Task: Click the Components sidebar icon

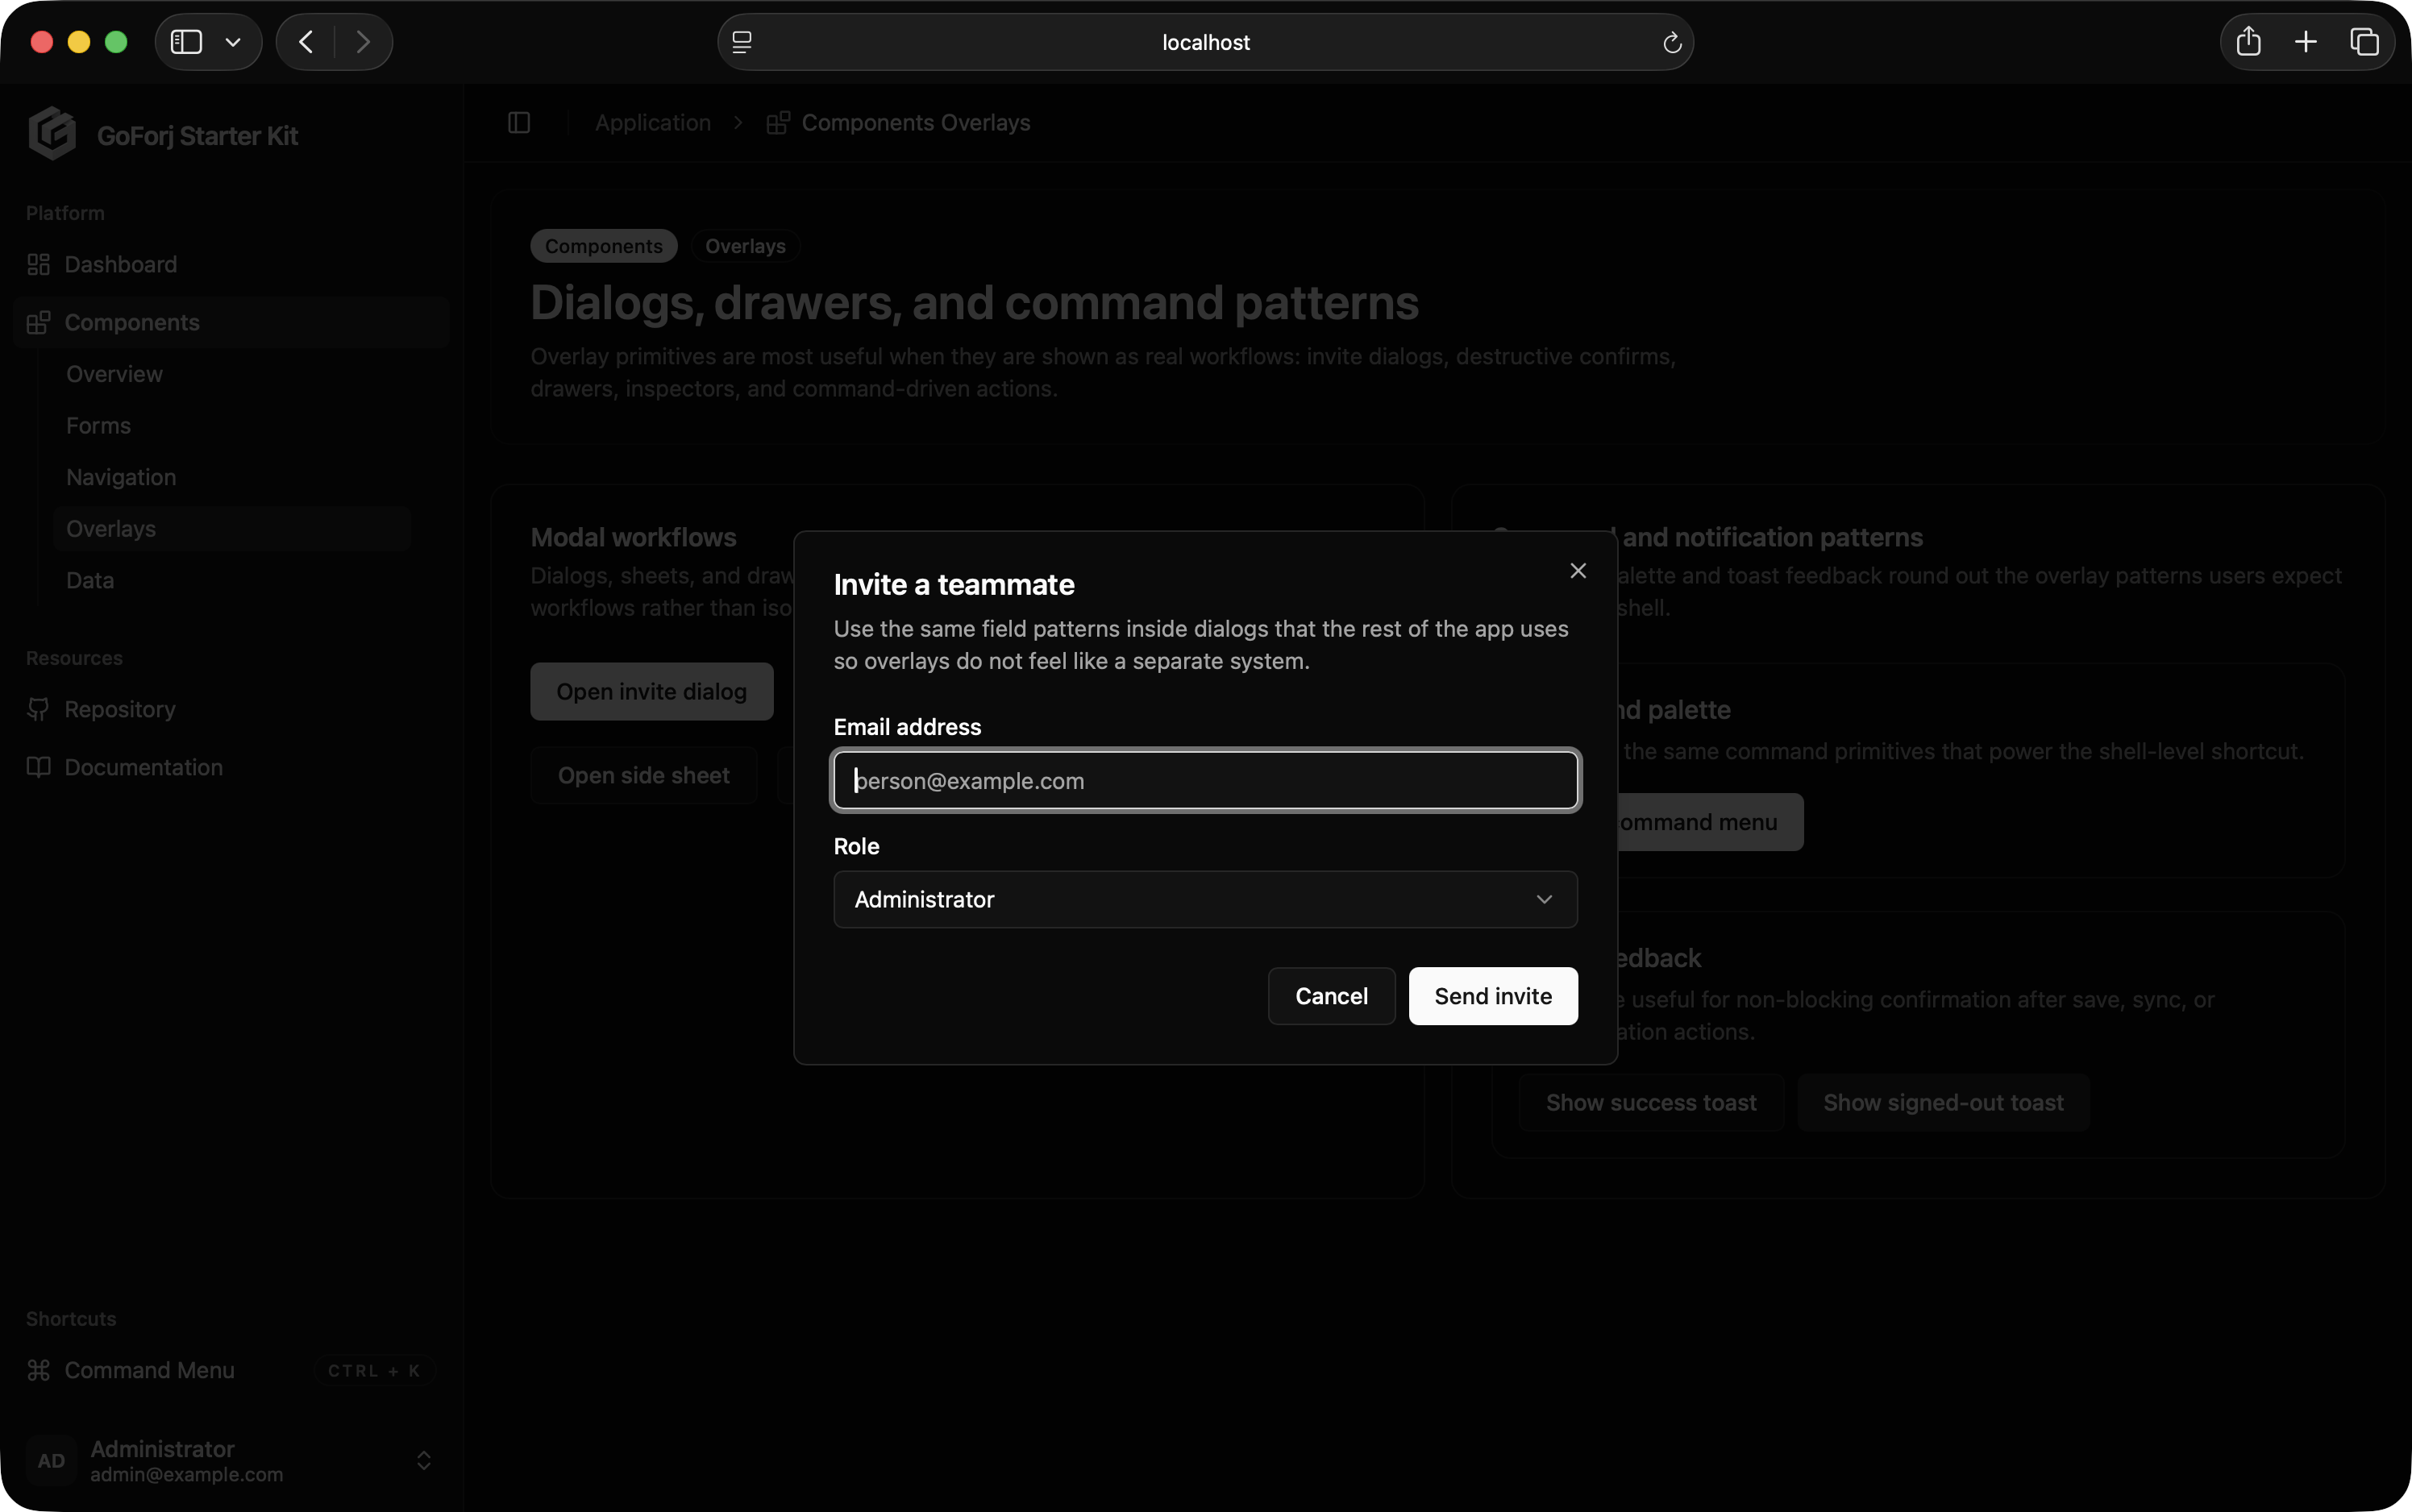Action: (x=38, y=322)
